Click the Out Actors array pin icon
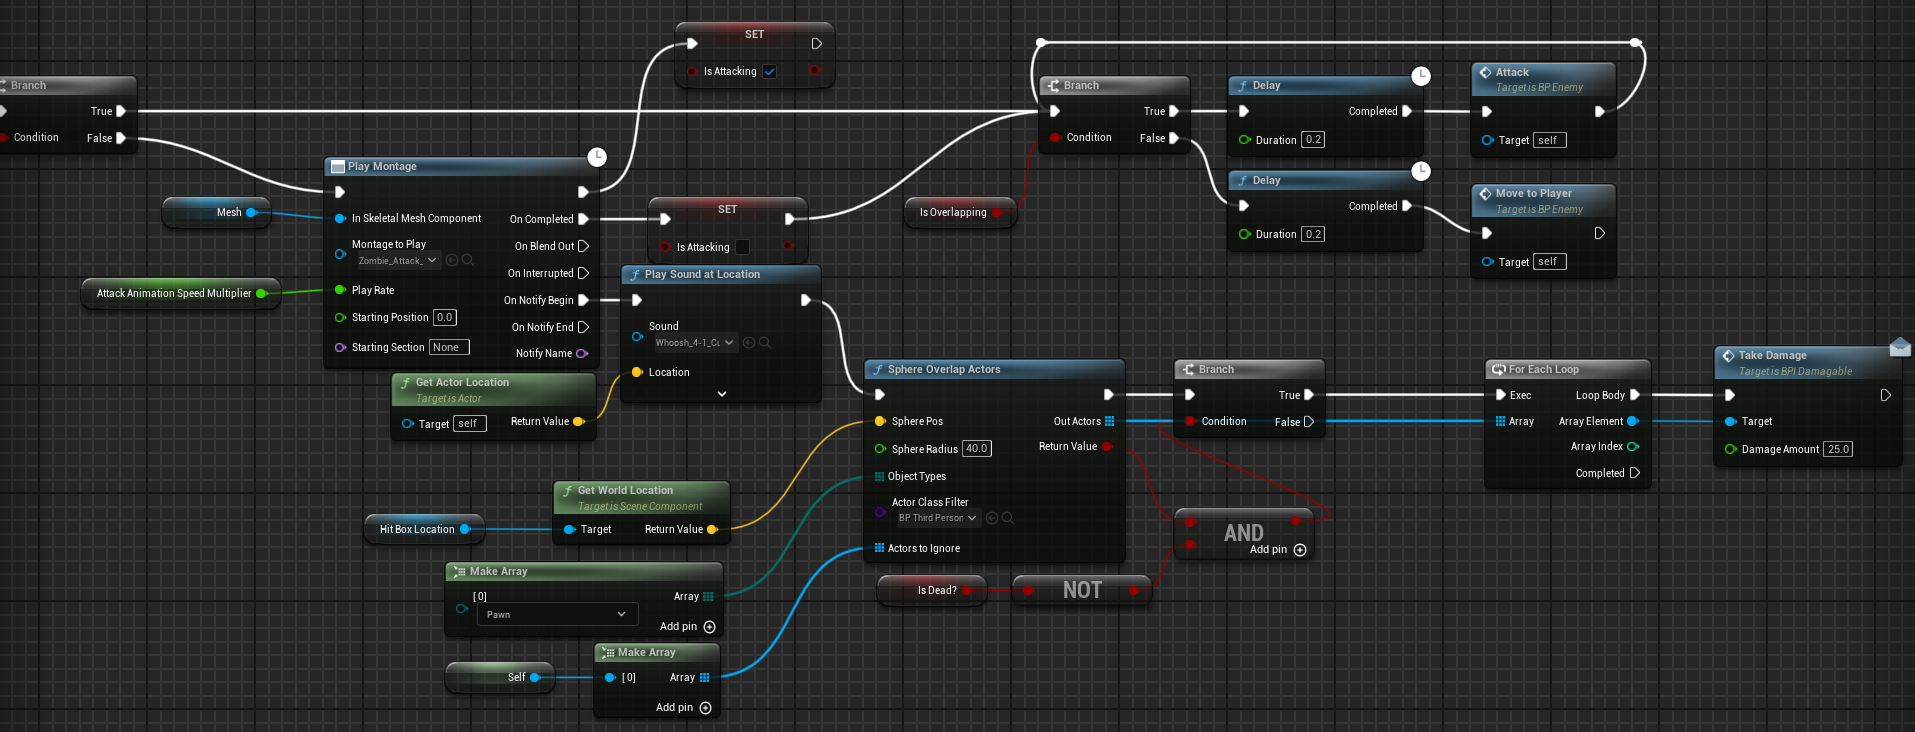Viewport: 1915px width, 732px height. [x=1109, y=421]
